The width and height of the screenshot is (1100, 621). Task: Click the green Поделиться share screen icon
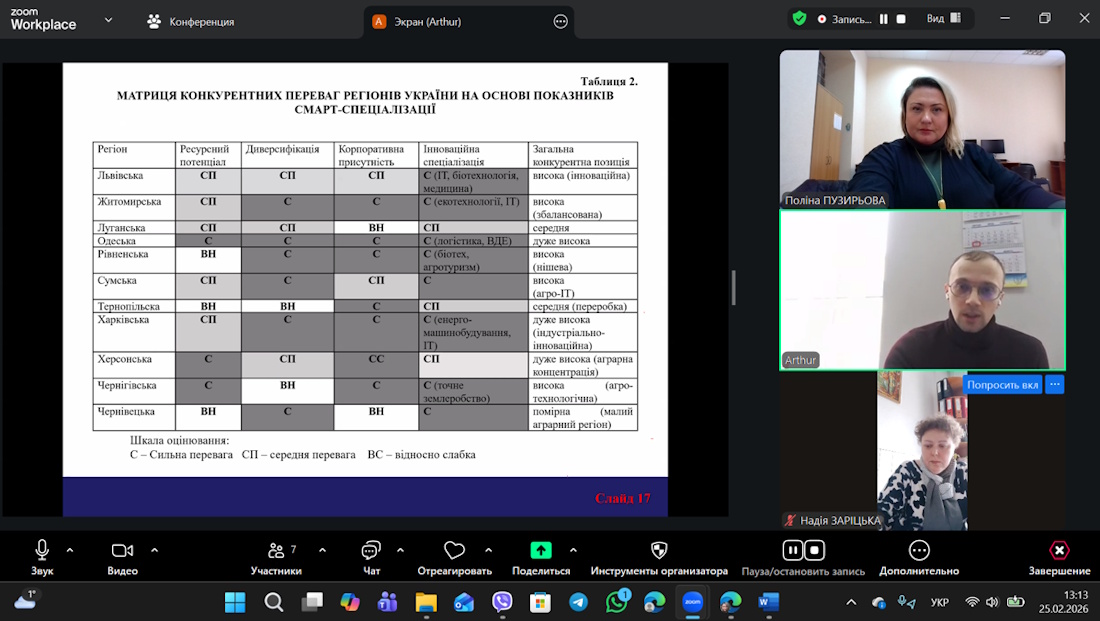tap(540, 551)
